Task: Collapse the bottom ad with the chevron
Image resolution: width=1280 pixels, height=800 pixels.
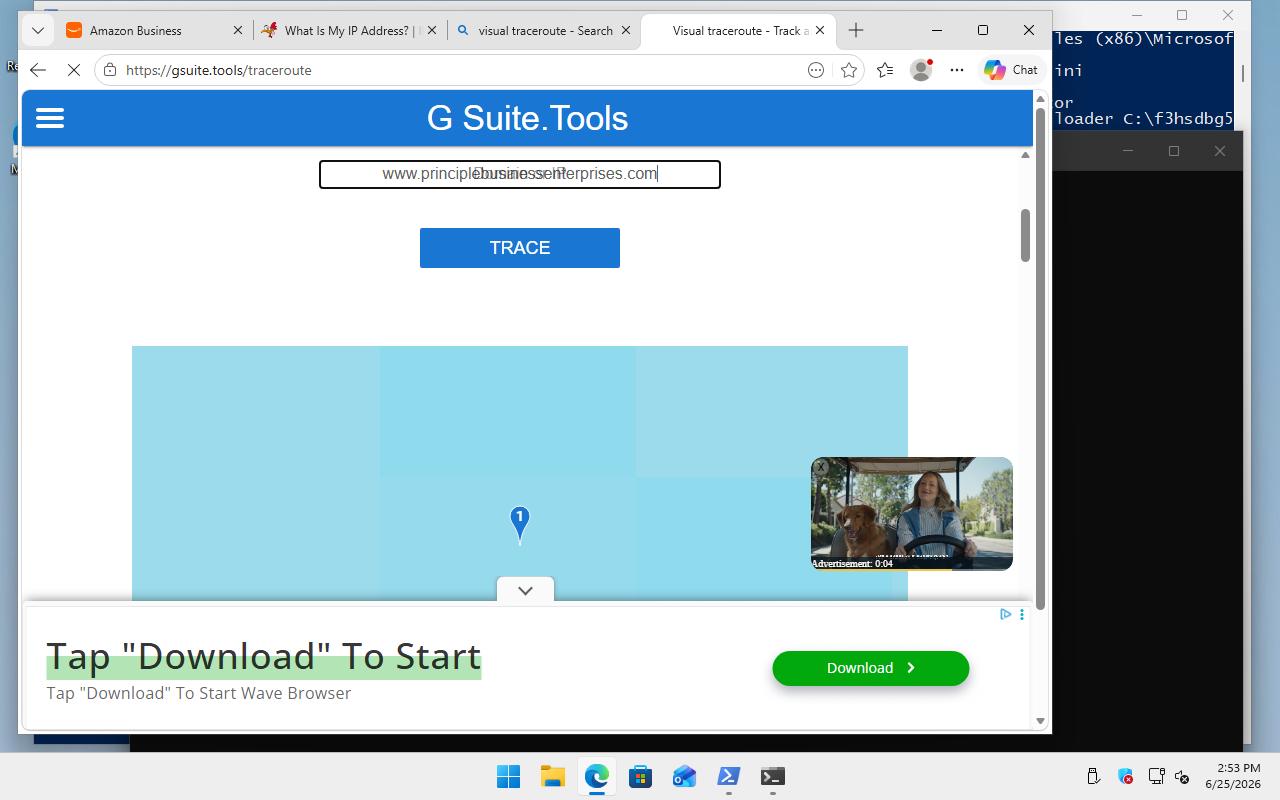Action: (x=525, y=590)
